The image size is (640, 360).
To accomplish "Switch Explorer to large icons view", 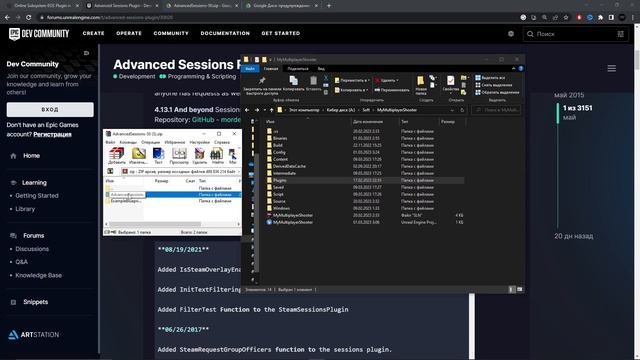I will click(x=520, y=289).
